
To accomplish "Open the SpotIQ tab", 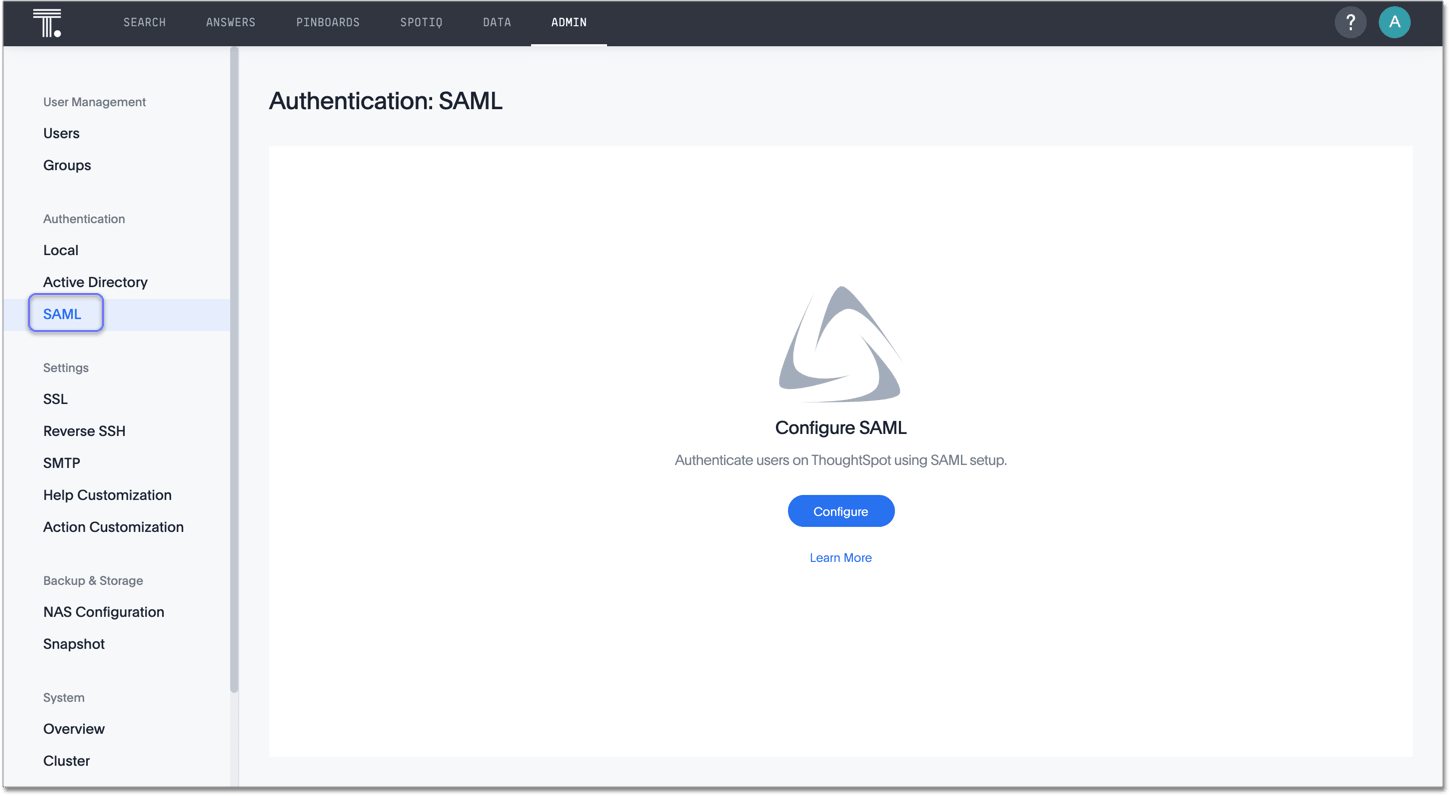I will click(421, 22).
